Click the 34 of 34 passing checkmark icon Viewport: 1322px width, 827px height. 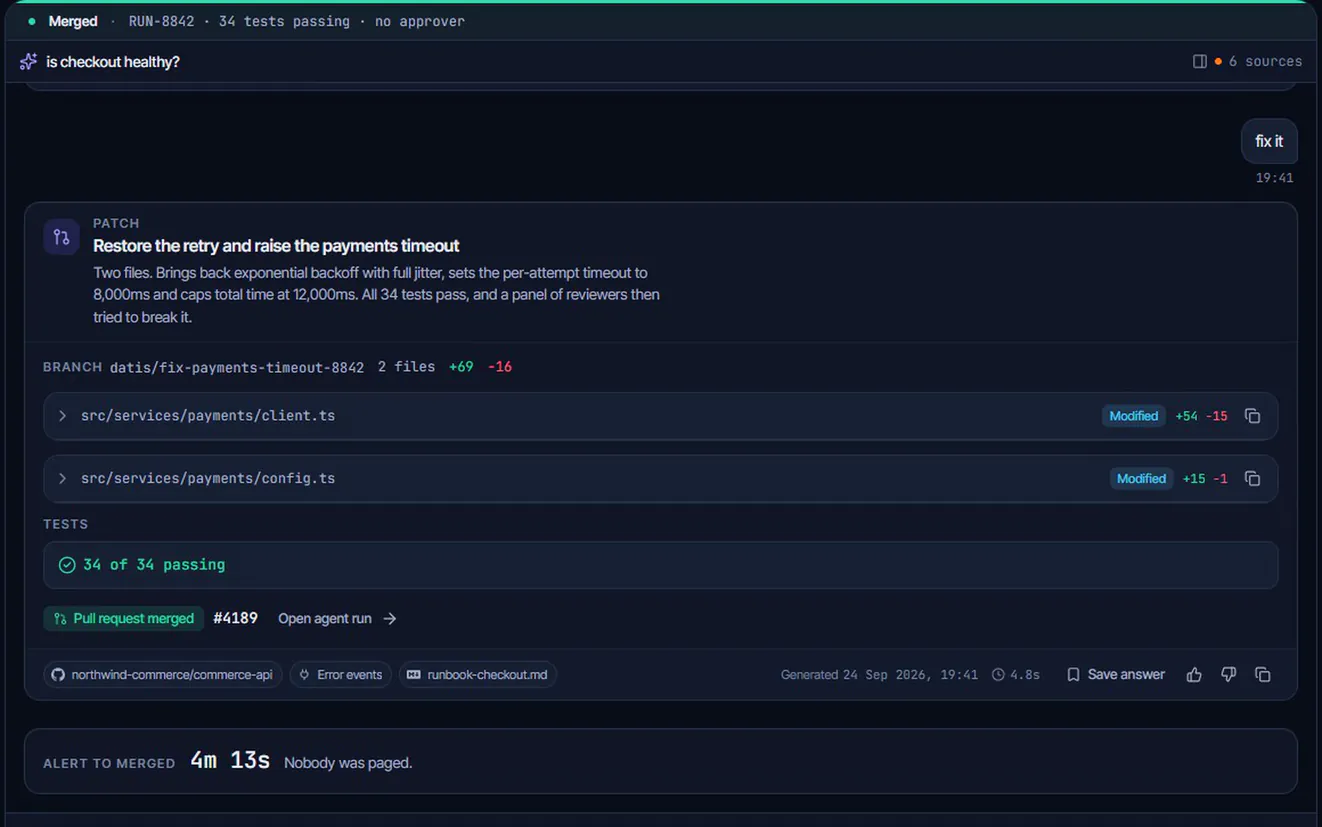coord(67,565)
